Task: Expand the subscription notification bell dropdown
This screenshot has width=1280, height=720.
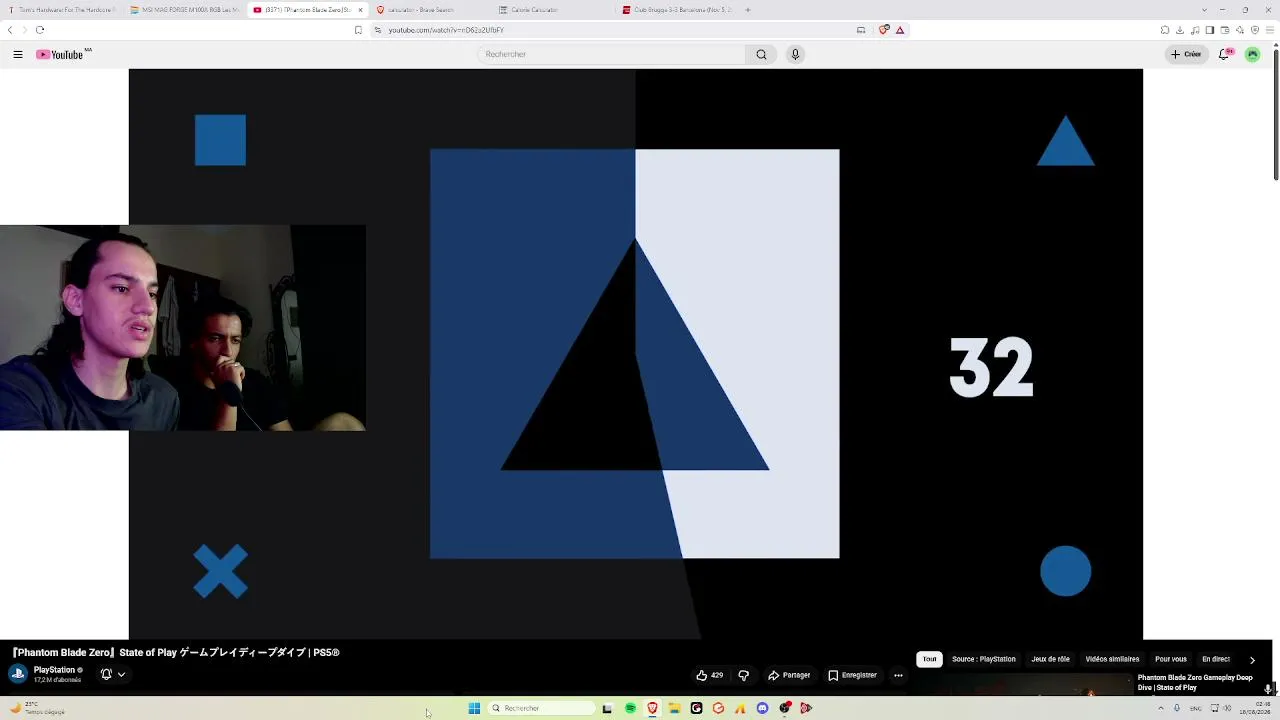Action: (x=112, y=674)
